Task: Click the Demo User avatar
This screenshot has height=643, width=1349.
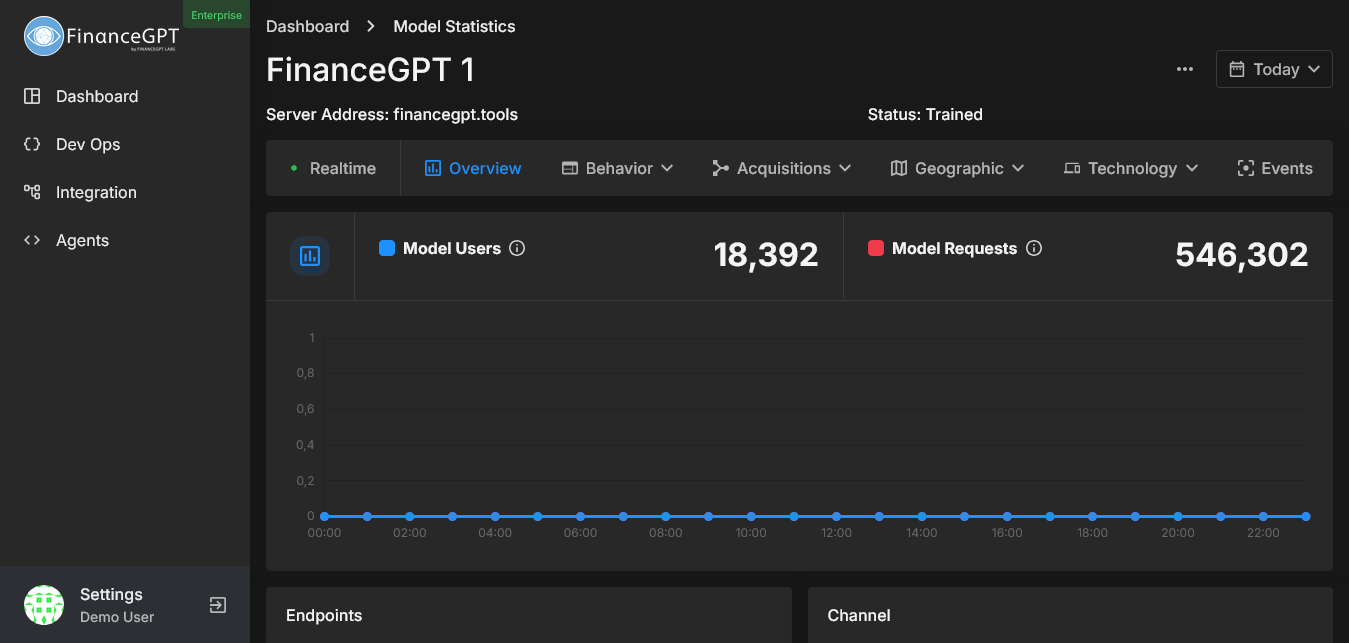Action: [x=44, y=605]
